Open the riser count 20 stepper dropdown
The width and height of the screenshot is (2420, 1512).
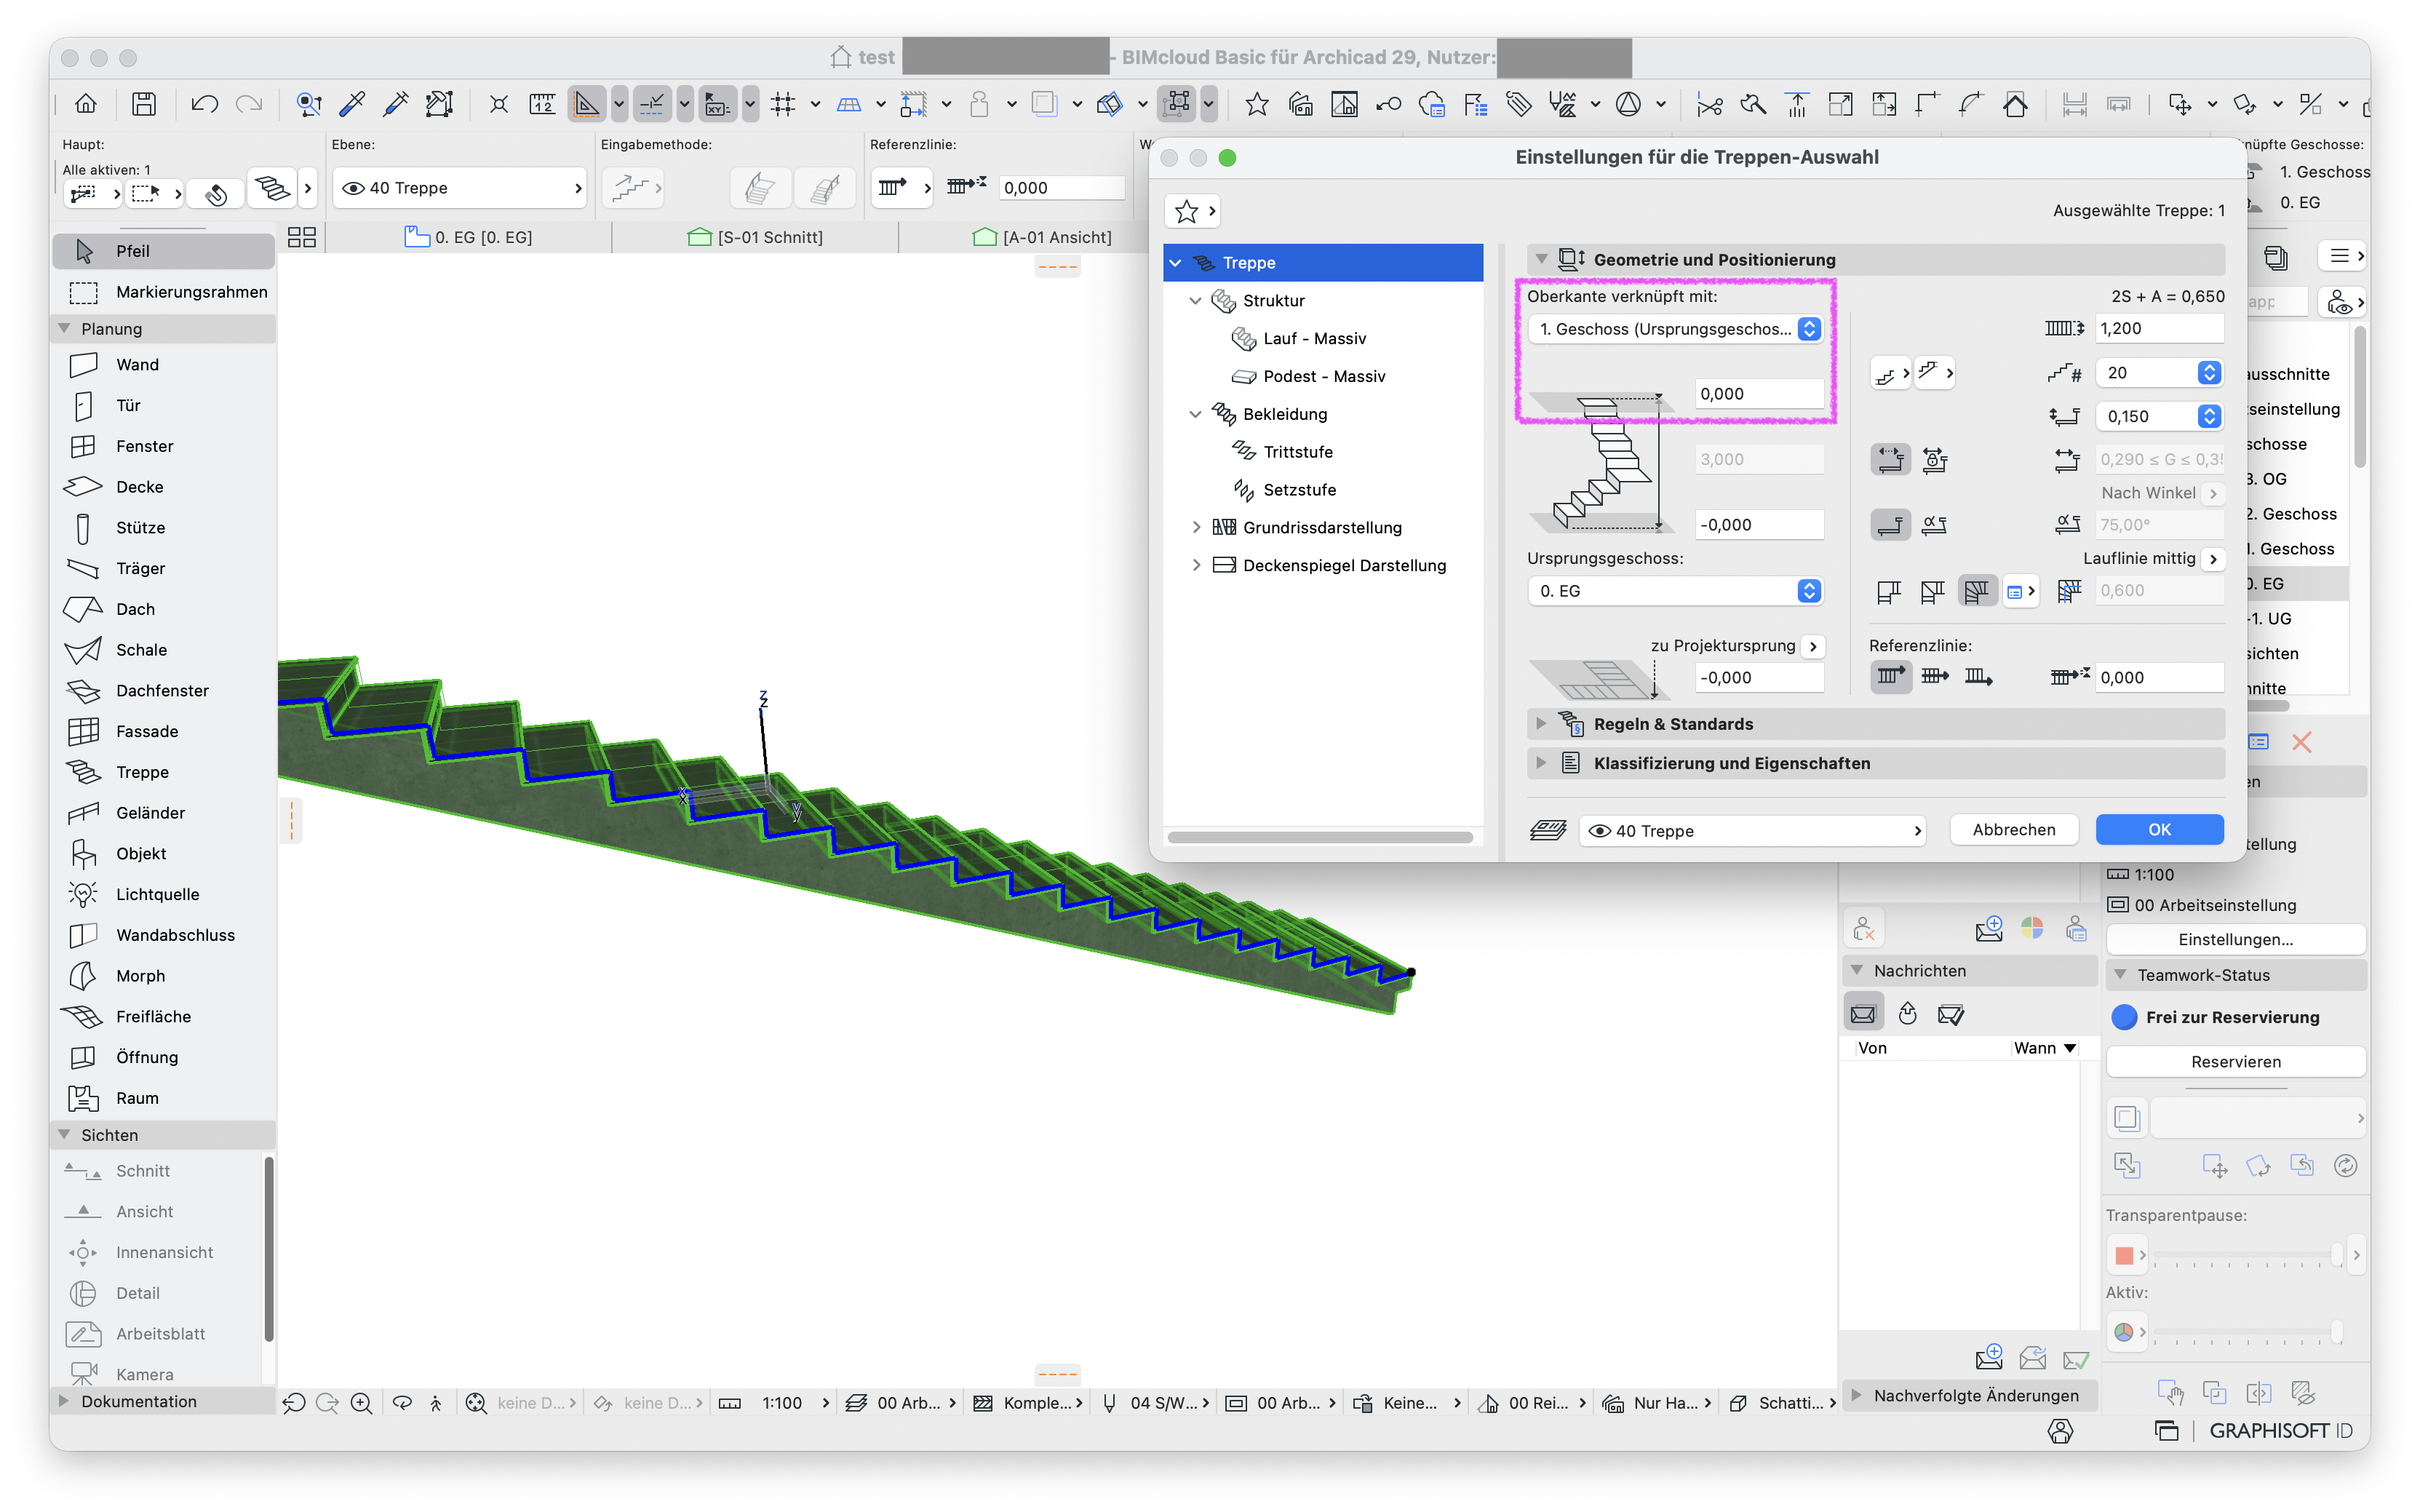coord(2209,373)
